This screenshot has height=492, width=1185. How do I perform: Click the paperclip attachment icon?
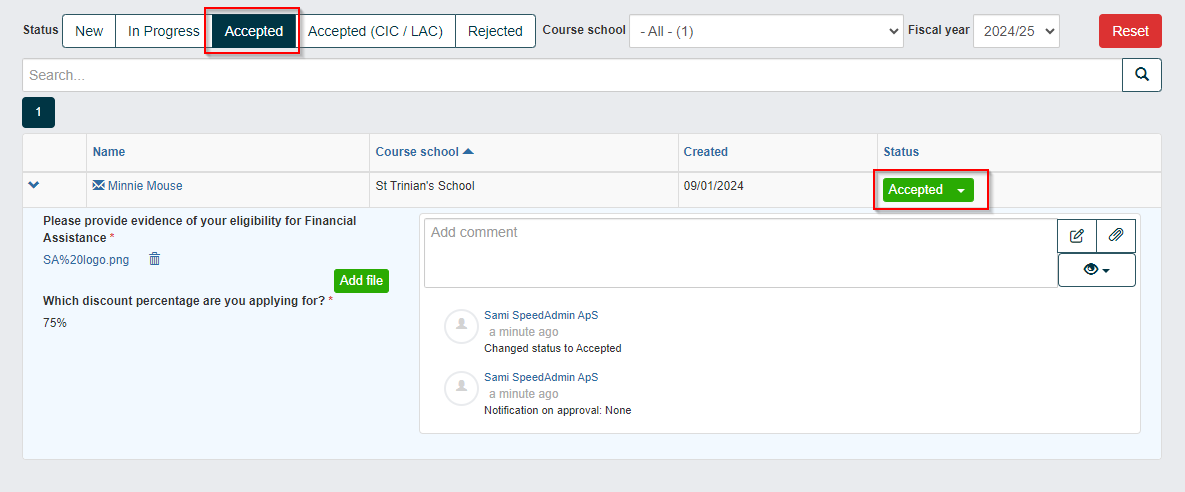click(x=1115, y=236)
